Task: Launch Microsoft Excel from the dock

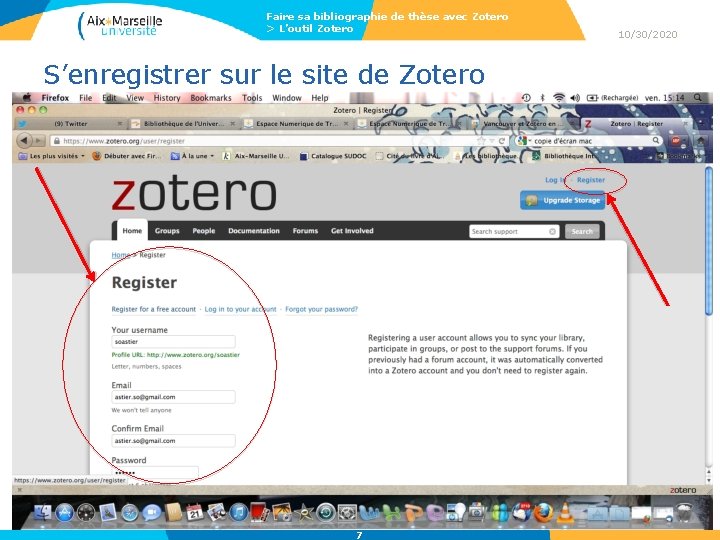Action: [x=391, y=512]
